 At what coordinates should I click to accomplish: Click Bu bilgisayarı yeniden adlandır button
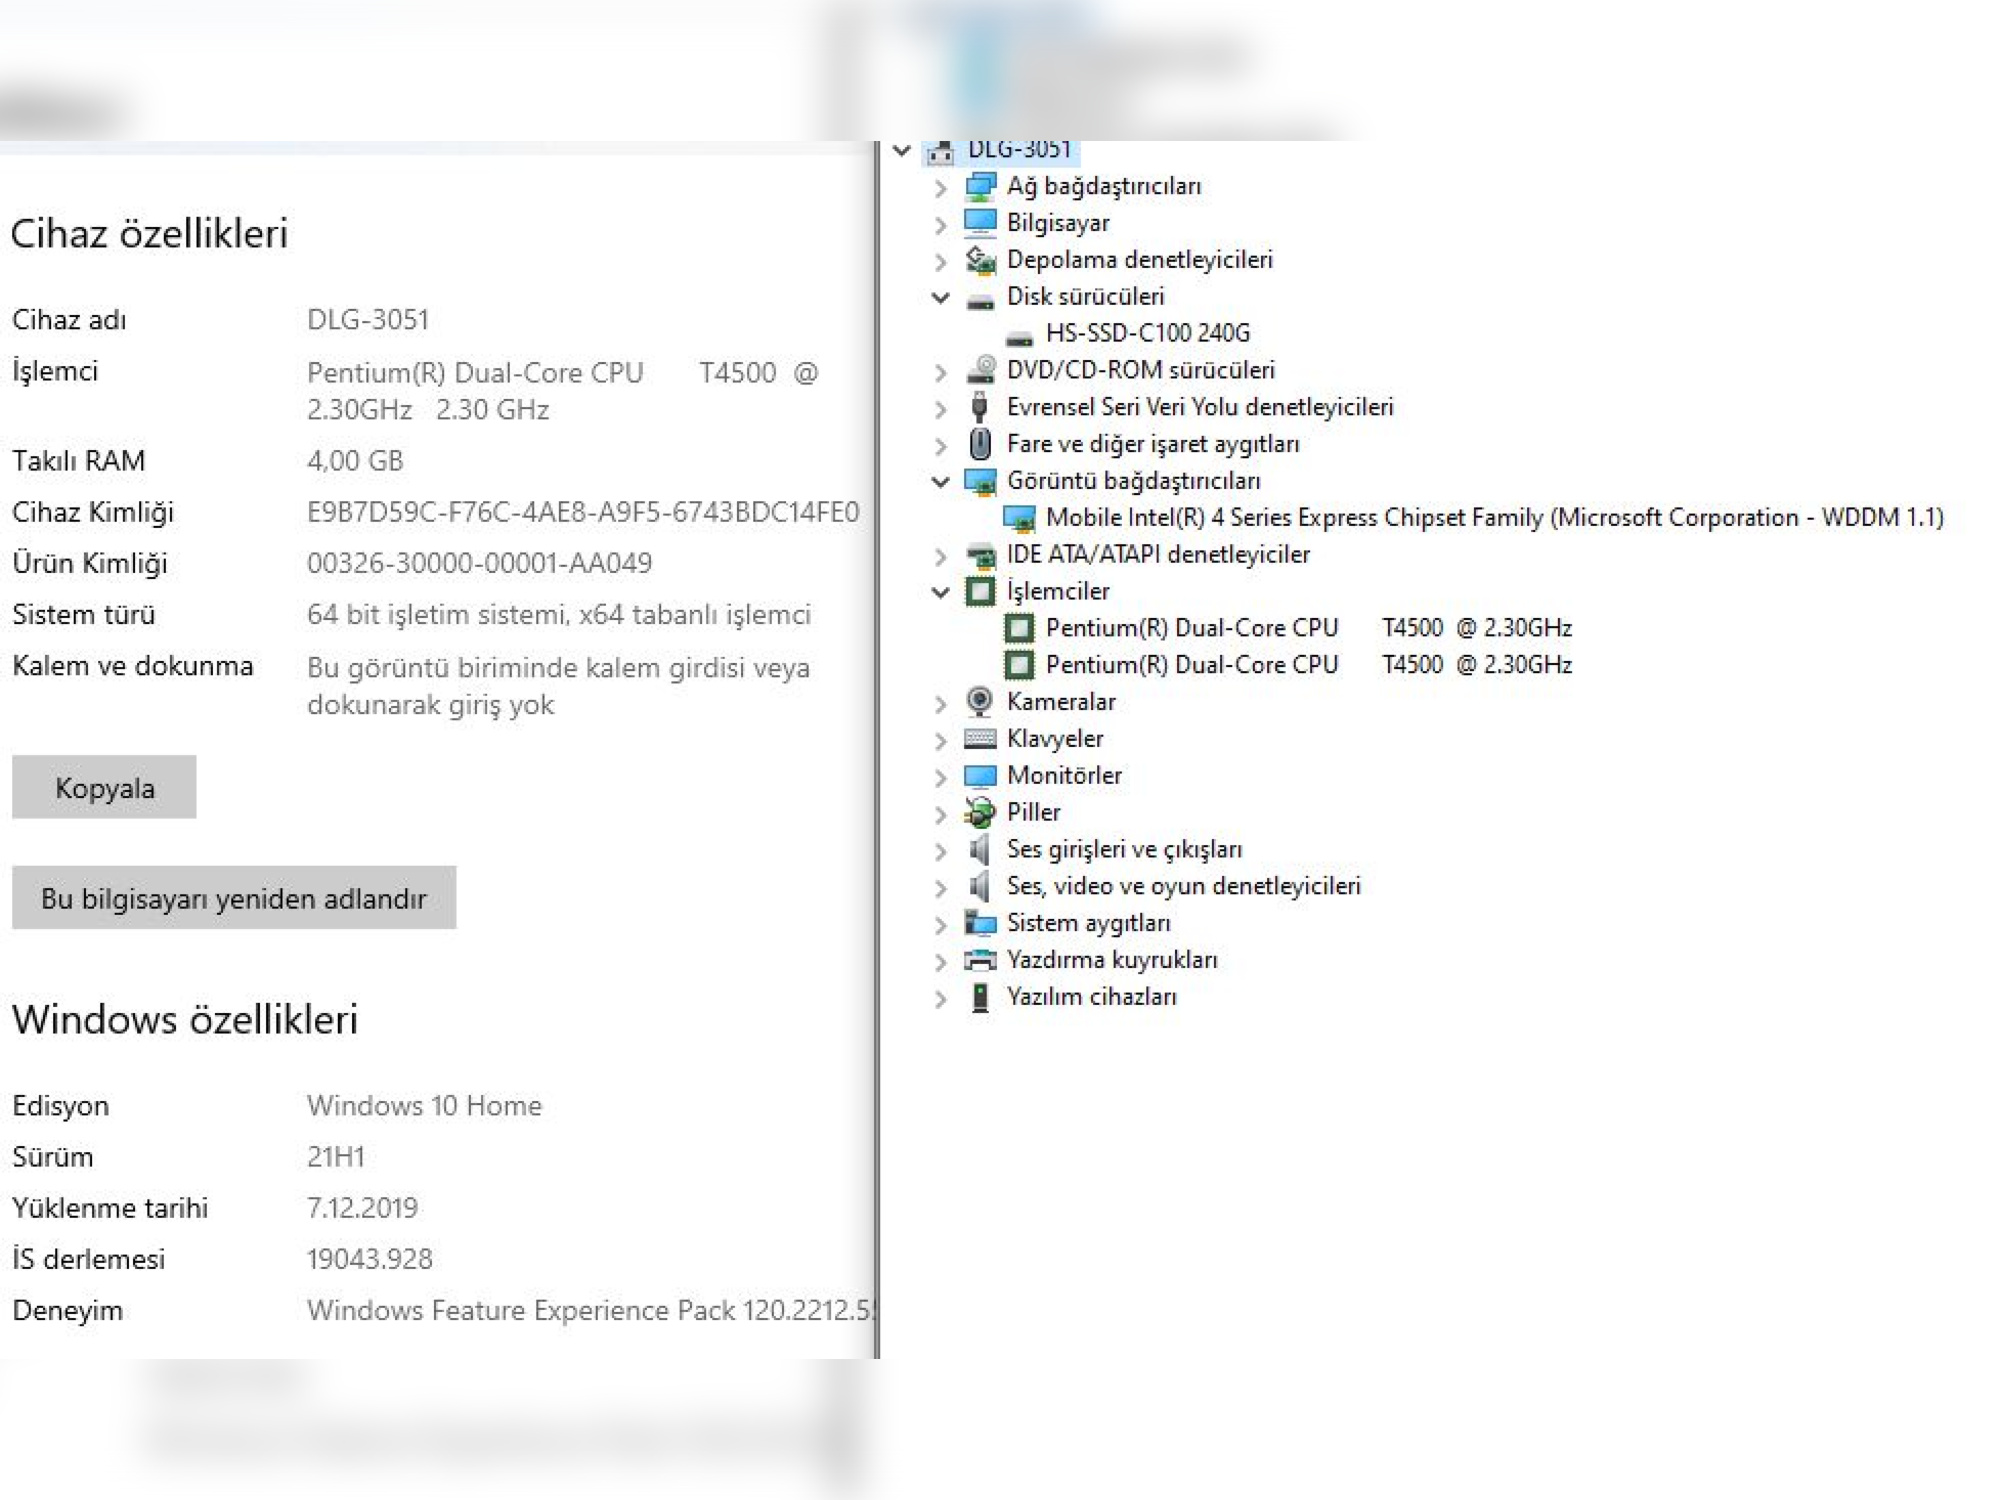click(234, 897)
